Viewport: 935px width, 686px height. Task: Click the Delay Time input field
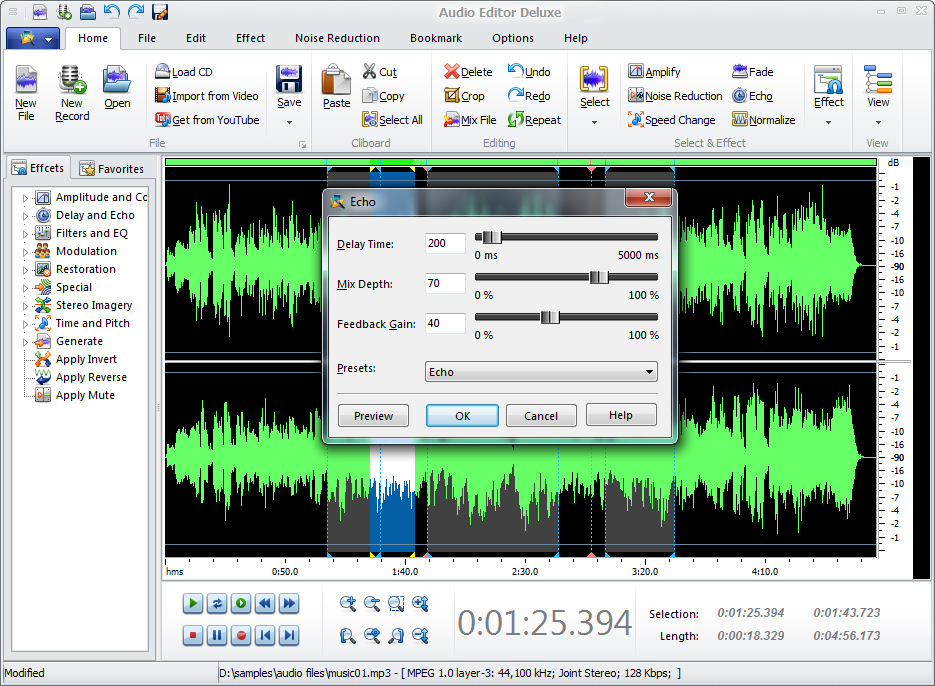point(445,244)
